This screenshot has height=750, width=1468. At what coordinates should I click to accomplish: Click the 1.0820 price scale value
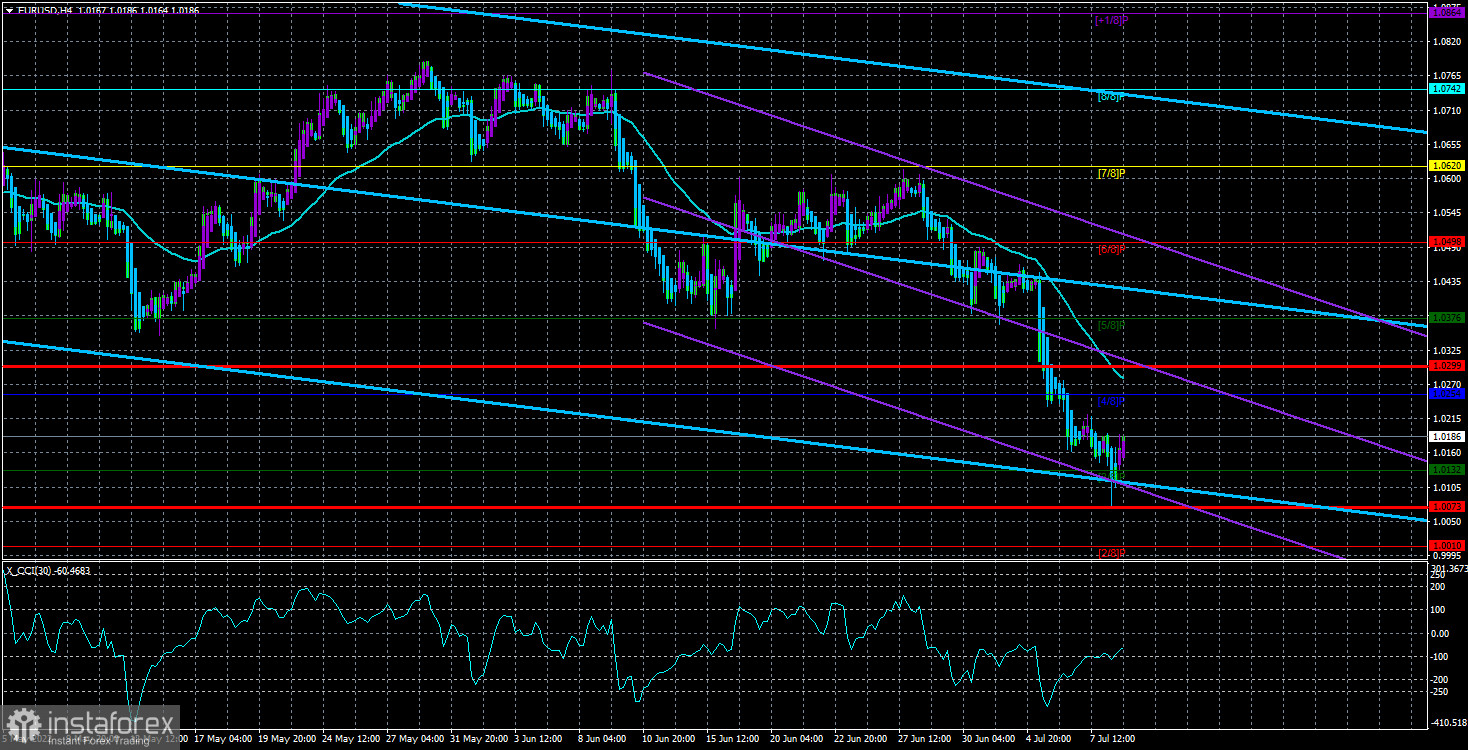pyautogui.click(x=1446, y=42)
